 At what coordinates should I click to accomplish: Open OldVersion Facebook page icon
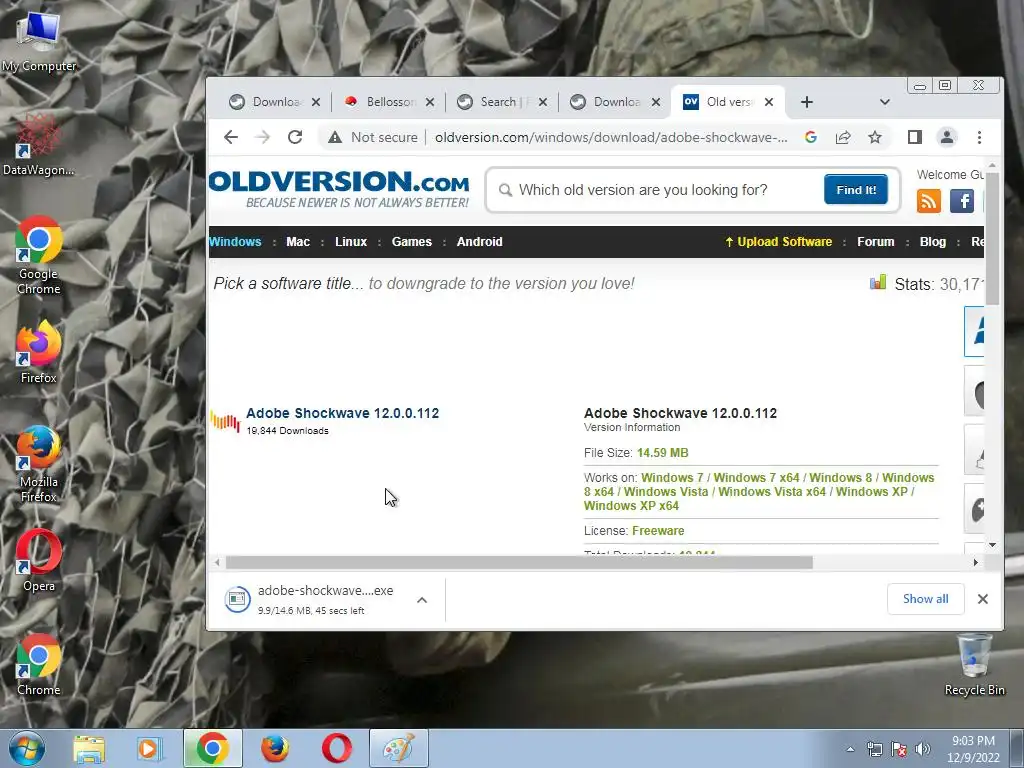point(962,201)
